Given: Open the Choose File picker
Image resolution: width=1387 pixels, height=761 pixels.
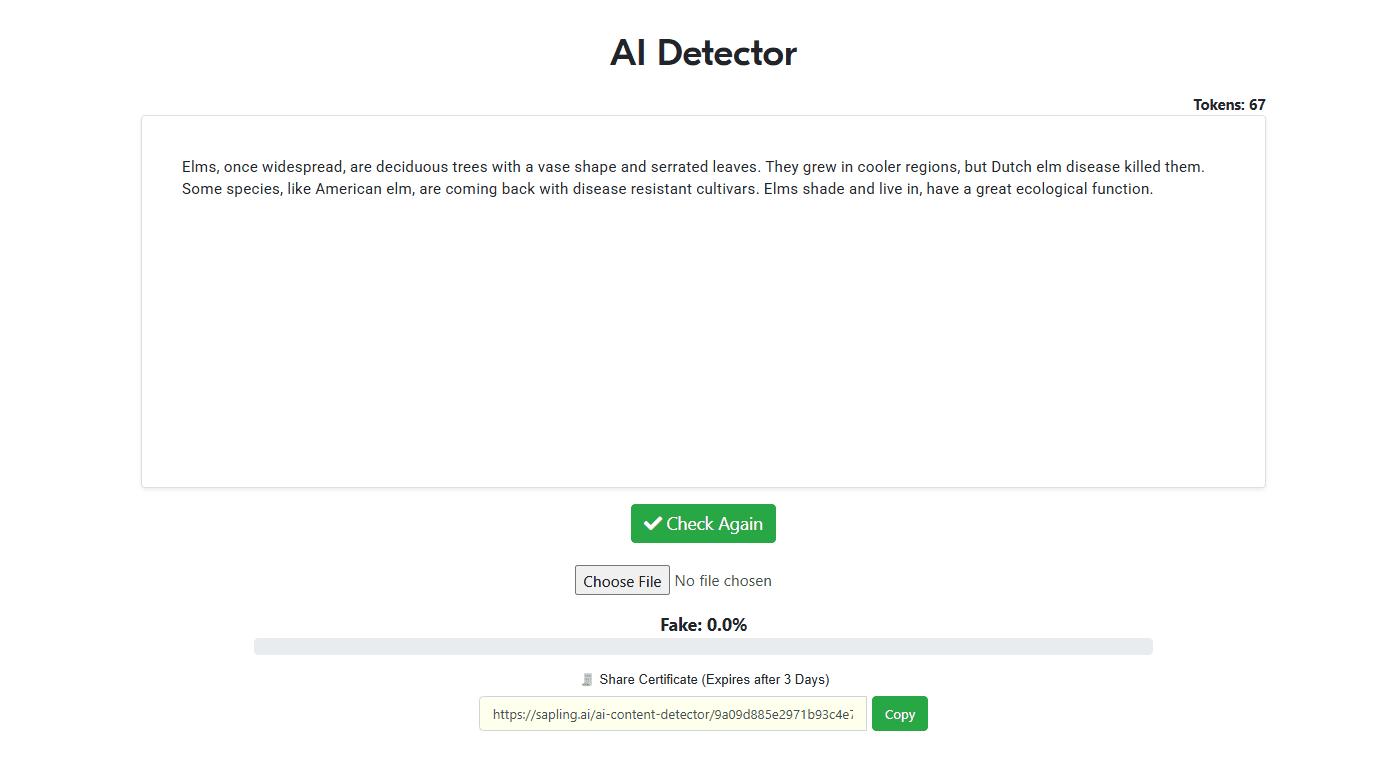Looking at the screenshot, I should [622, 581].
